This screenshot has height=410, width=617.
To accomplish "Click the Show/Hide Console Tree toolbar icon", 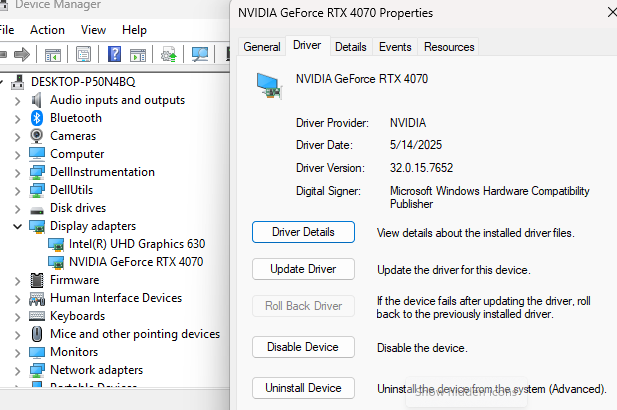I will 52,54.
